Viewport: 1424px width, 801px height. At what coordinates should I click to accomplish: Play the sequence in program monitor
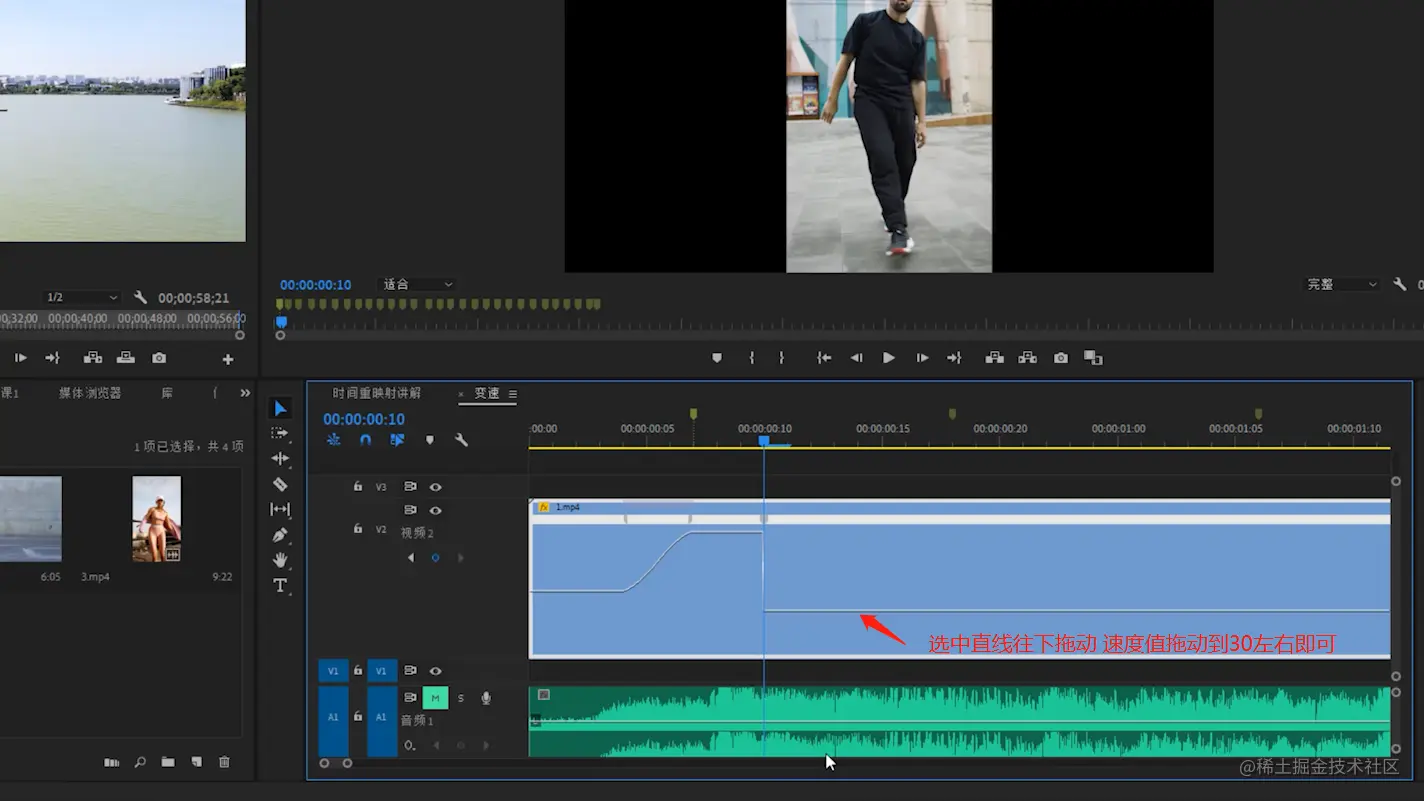coord(888,358)
